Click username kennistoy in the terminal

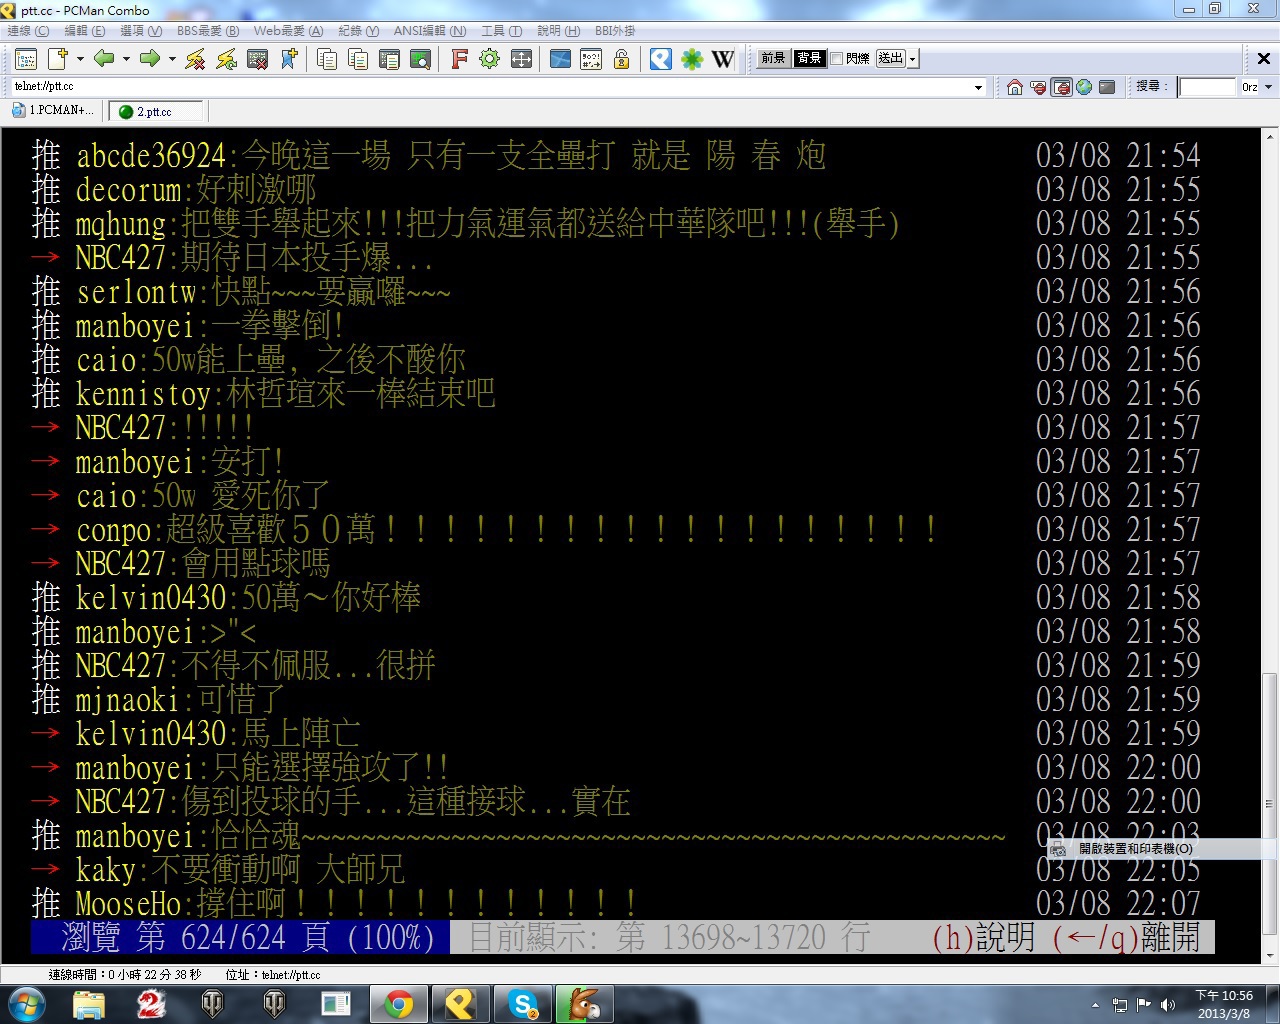tap(143, 394)
